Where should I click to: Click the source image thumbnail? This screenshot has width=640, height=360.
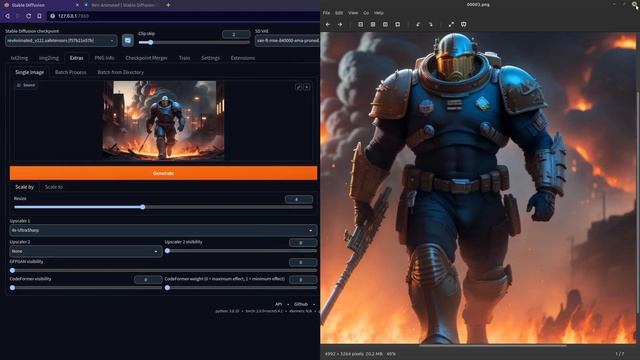tap(163, 120)
